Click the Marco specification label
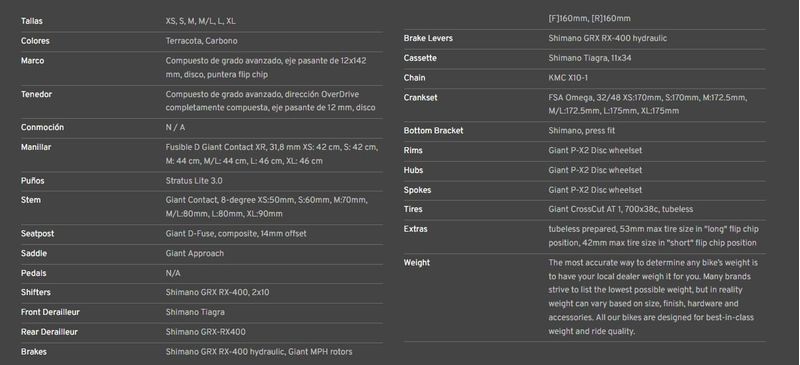The height and width of the screenshot is (365, 800). click(32, 61)
